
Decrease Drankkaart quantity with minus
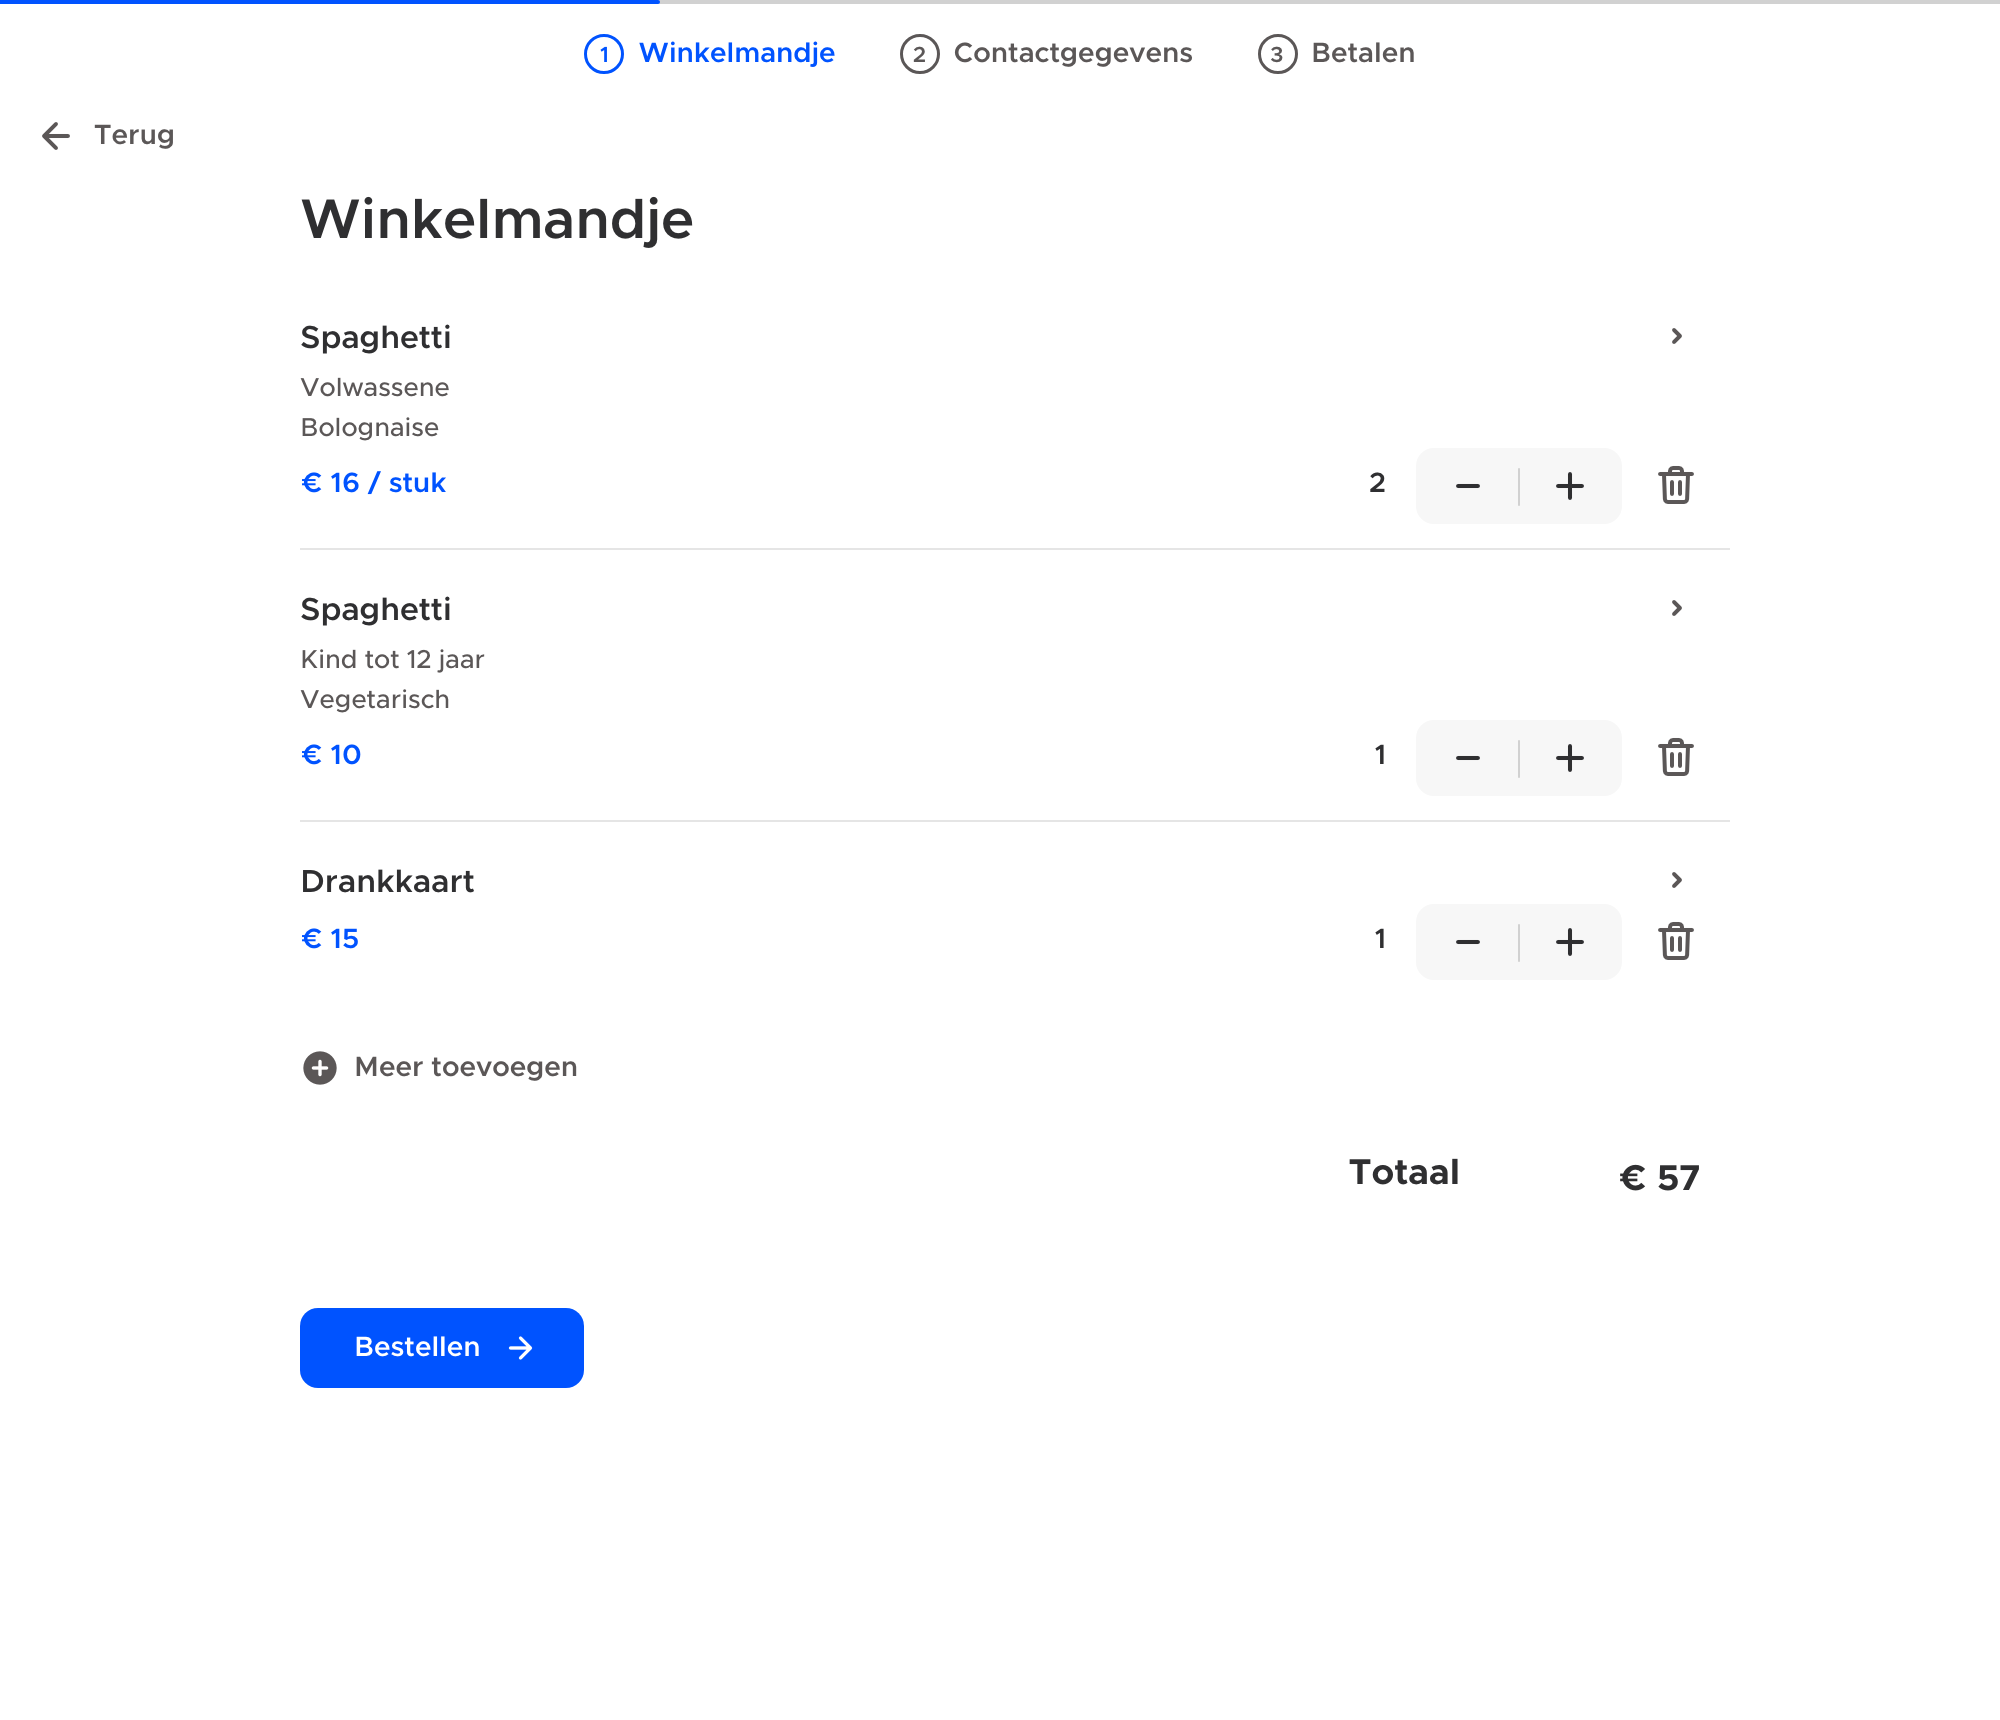point(1467,942)
